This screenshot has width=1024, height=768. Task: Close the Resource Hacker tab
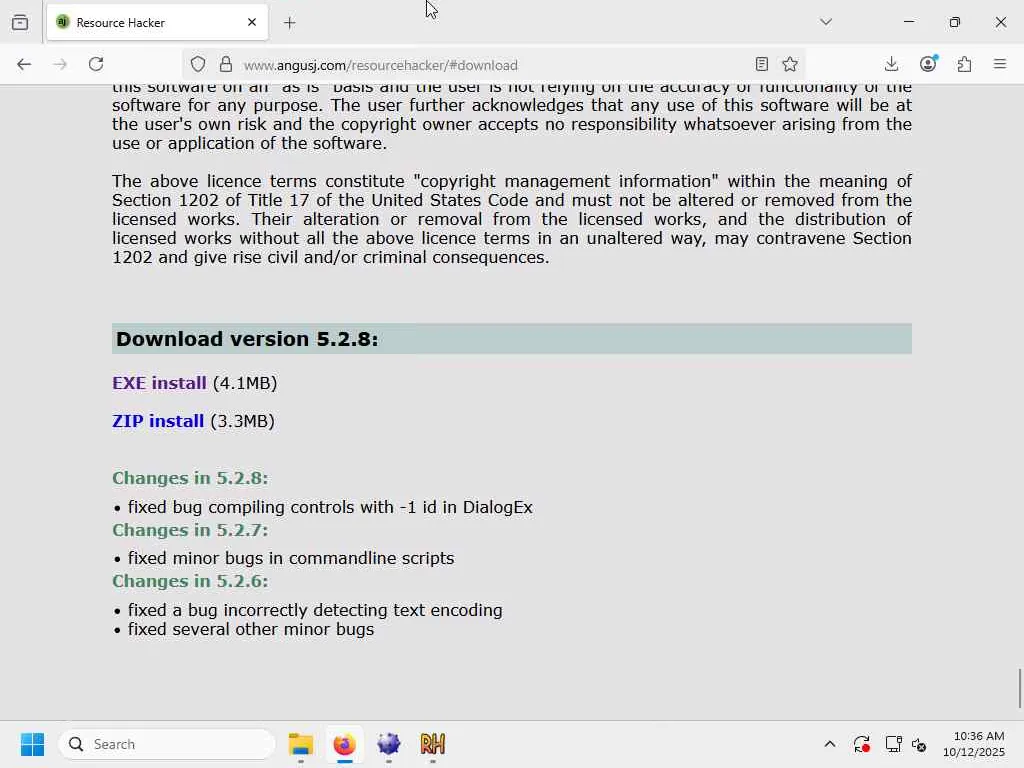pos(252,22)
